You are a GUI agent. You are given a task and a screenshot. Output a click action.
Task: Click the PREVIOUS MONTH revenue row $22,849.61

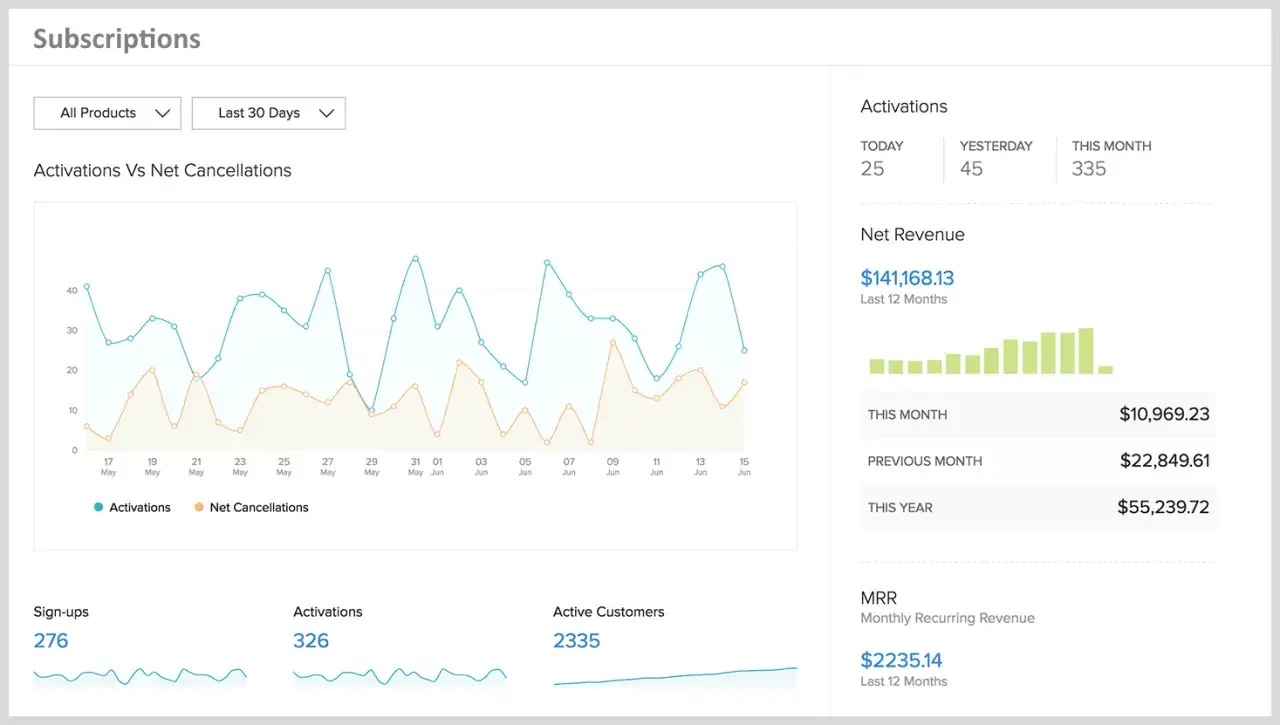(x=1038, y=461)
